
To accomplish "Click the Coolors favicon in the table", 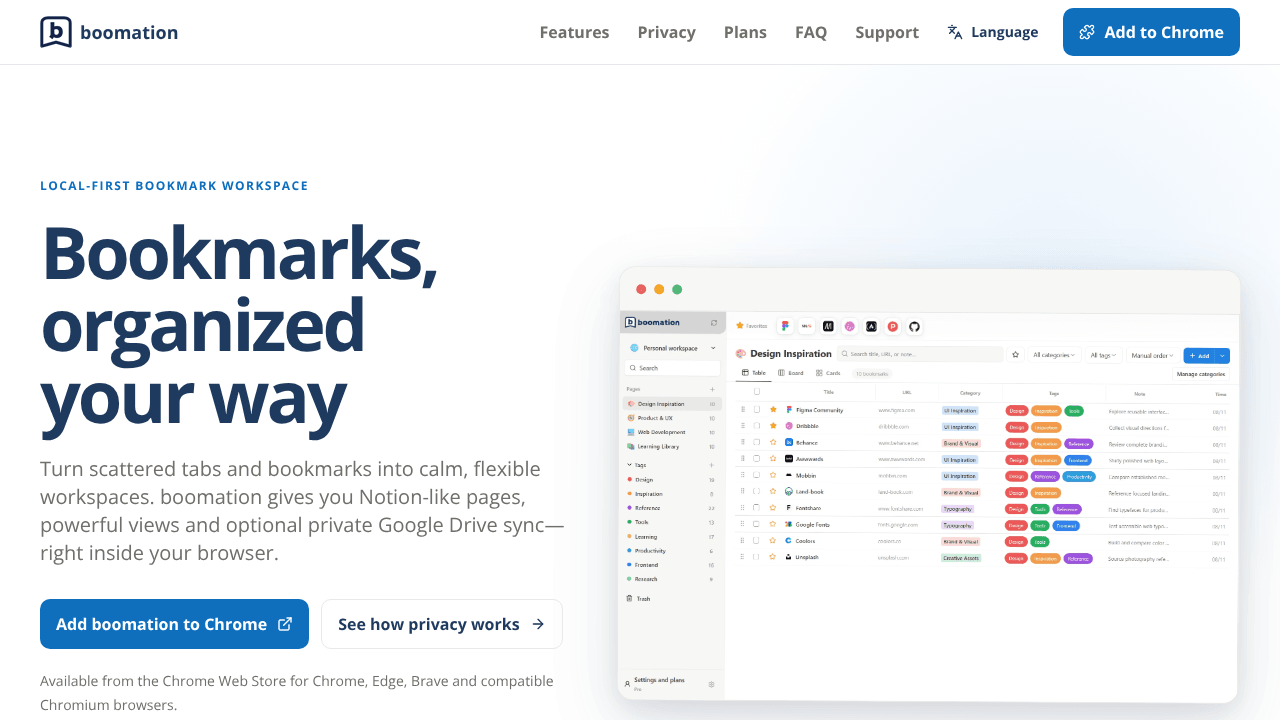I will coord(789,541).
